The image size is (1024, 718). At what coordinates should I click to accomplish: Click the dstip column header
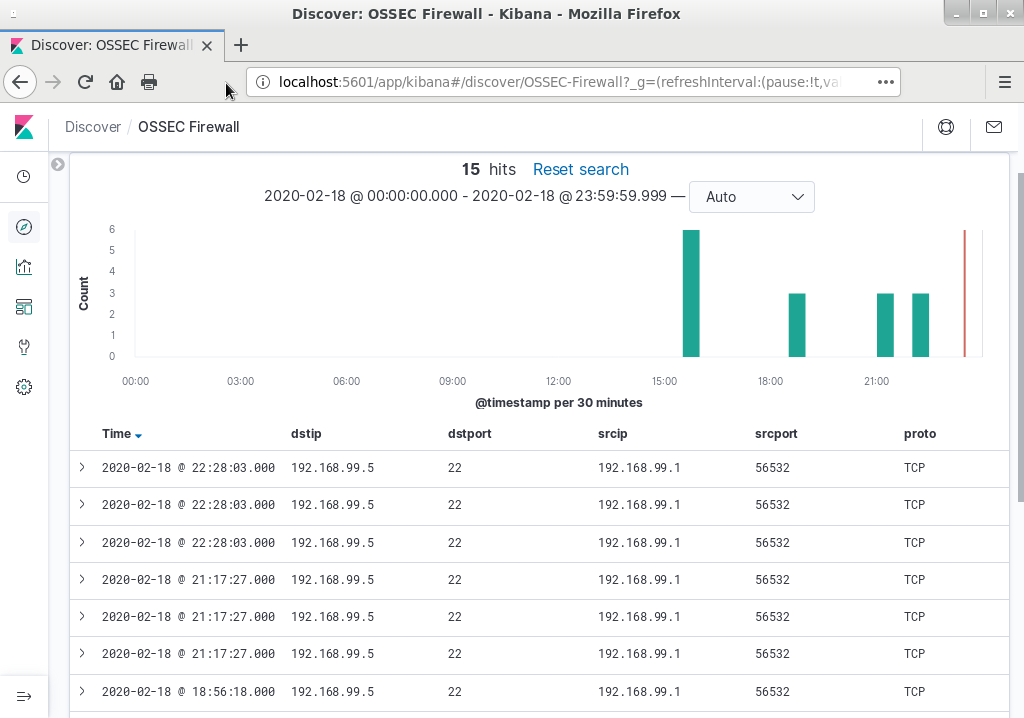pos(306,434)
